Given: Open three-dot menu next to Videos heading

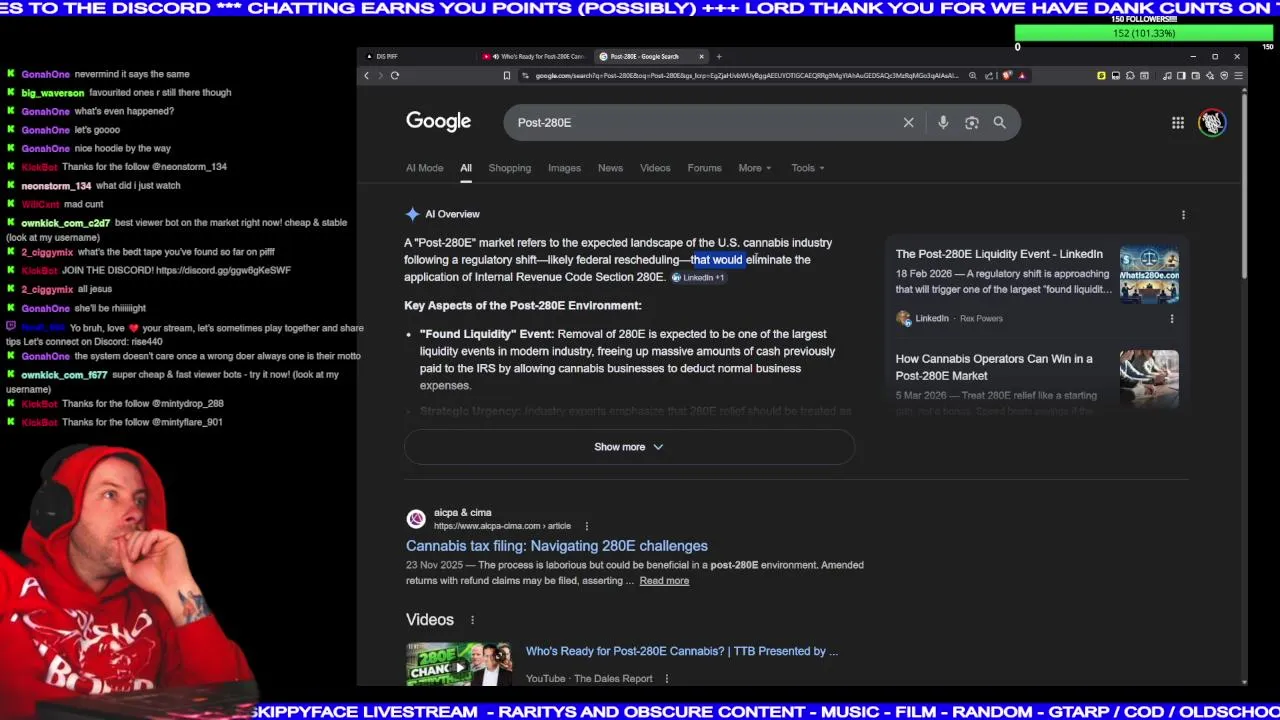Looking at the screenshot, I should pos(472,620).
